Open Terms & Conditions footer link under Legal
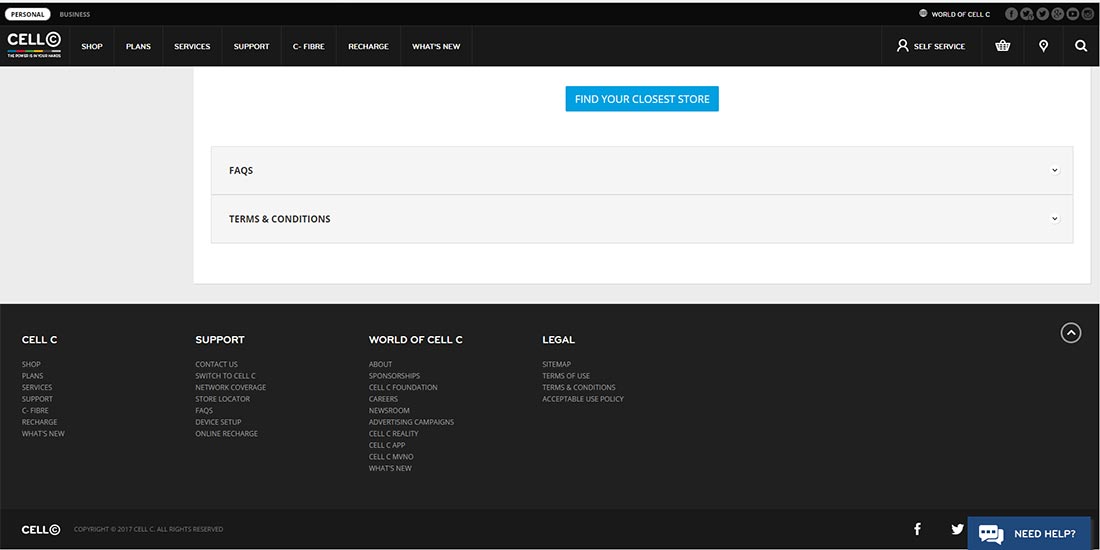 click(x=579, y=387)
